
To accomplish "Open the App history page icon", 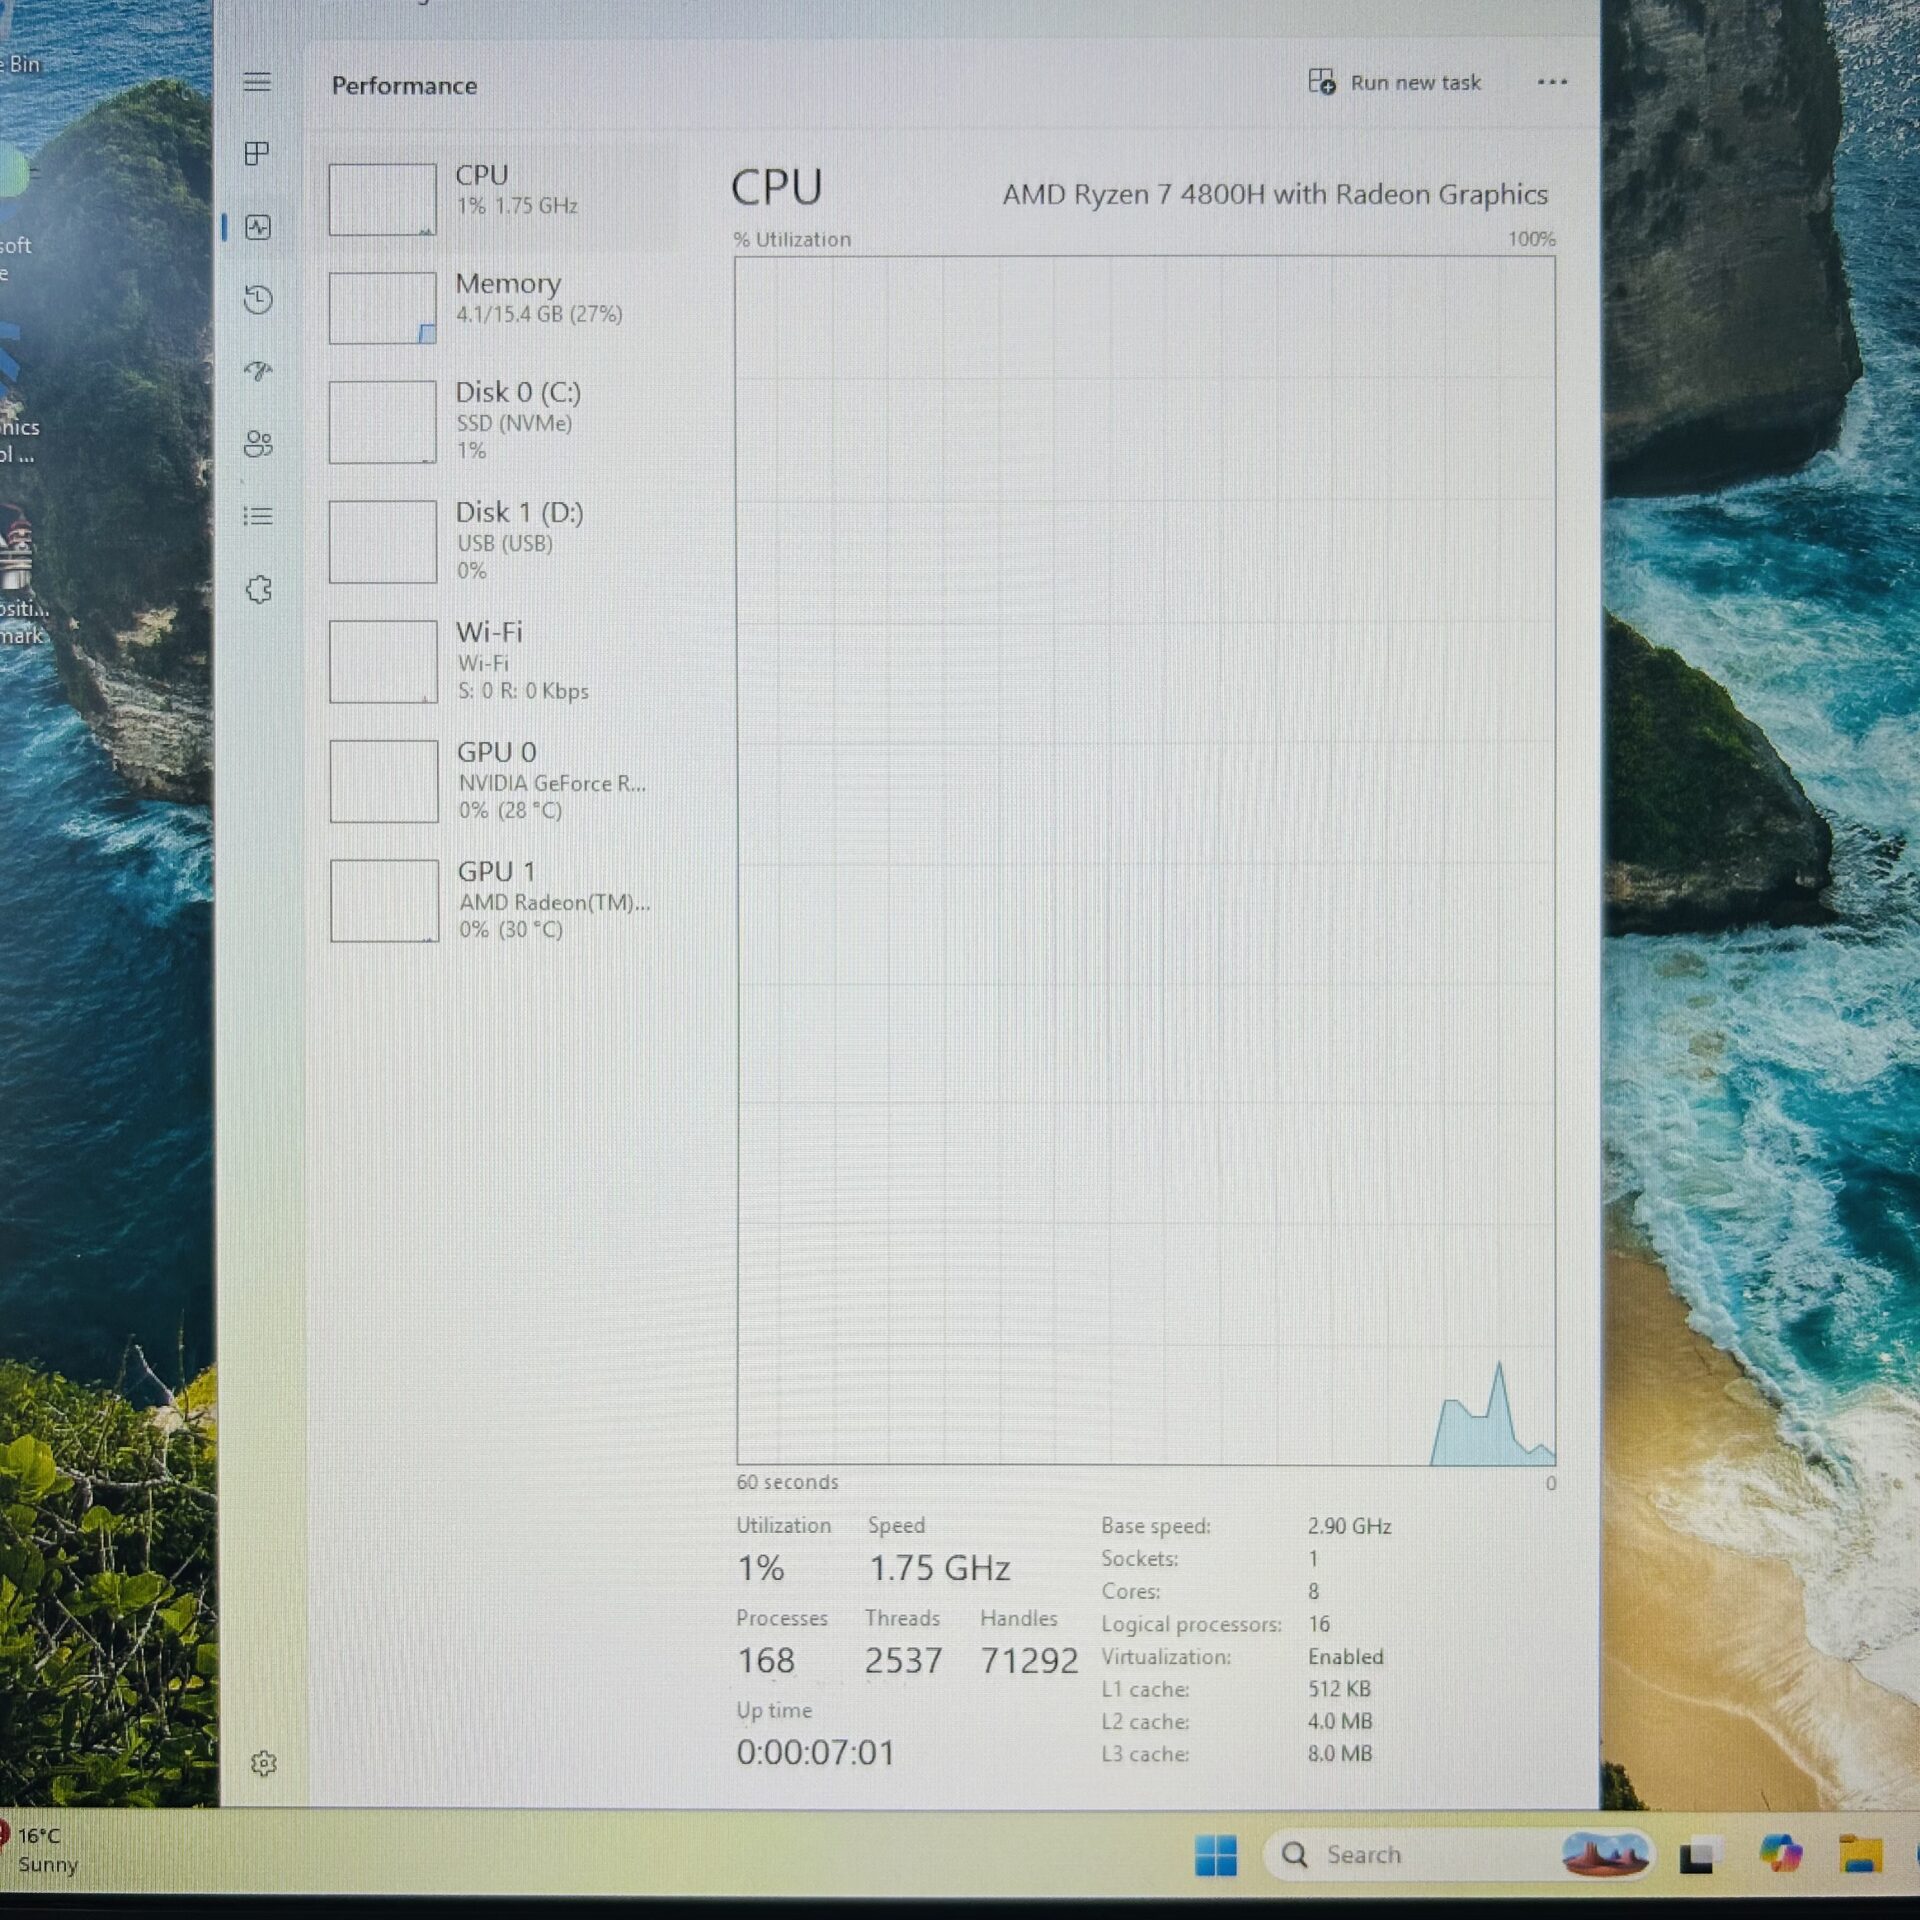I will (x=258, y=299).
